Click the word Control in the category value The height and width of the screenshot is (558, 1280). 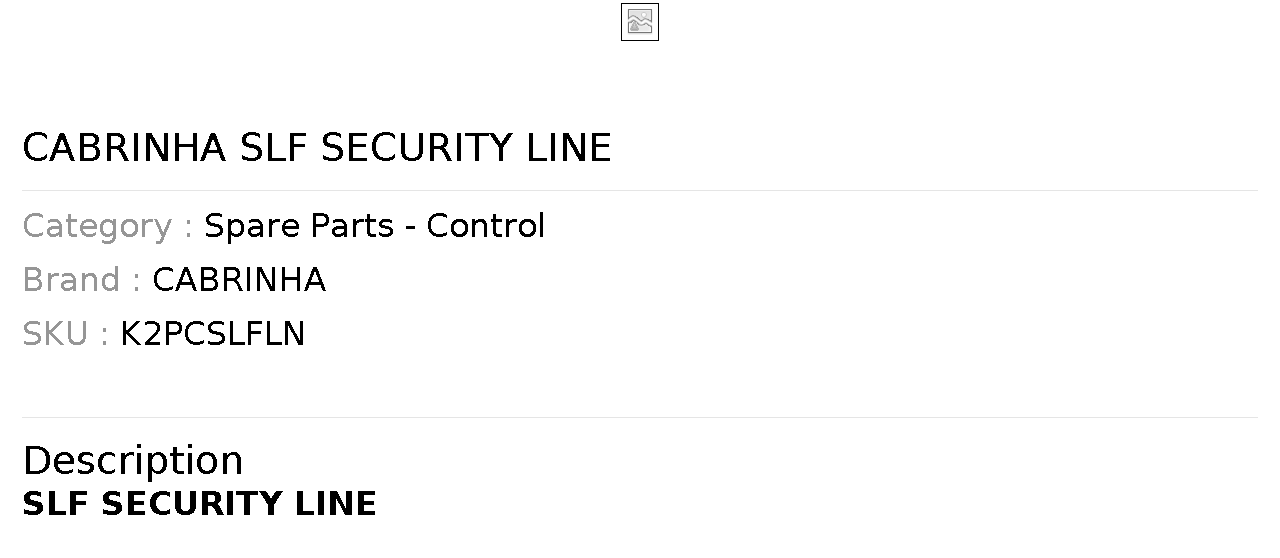pos(486,226)
